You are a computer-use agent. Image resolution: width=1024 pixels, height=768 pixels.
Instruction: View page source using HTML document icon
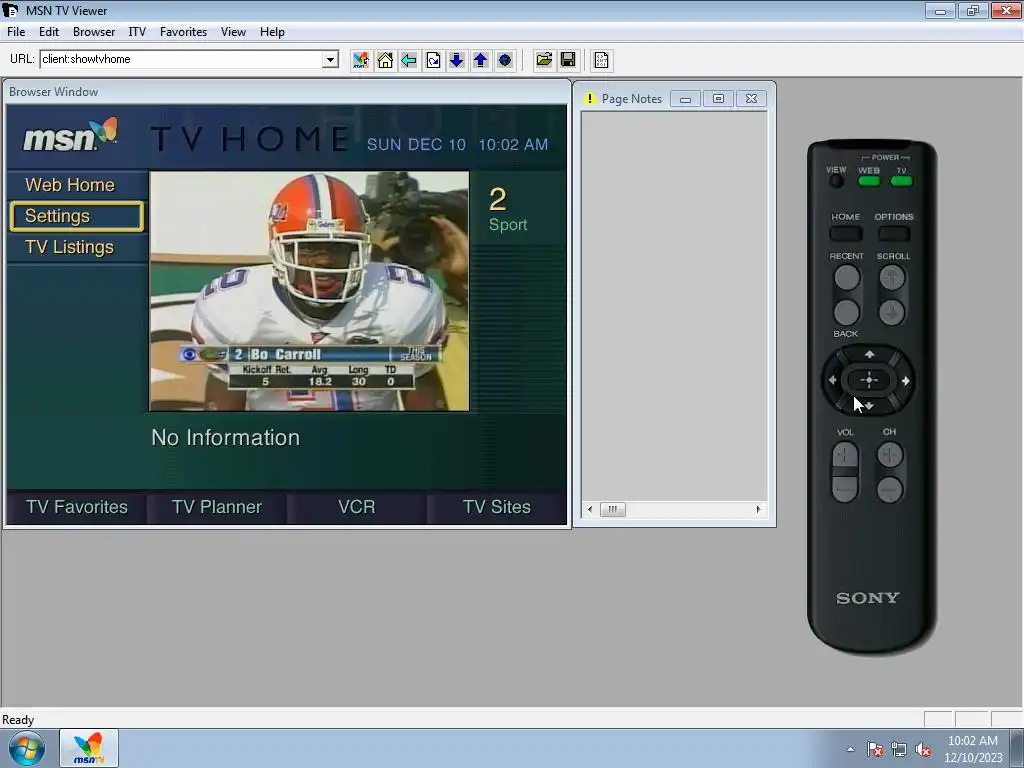click(x=601, y=60)
